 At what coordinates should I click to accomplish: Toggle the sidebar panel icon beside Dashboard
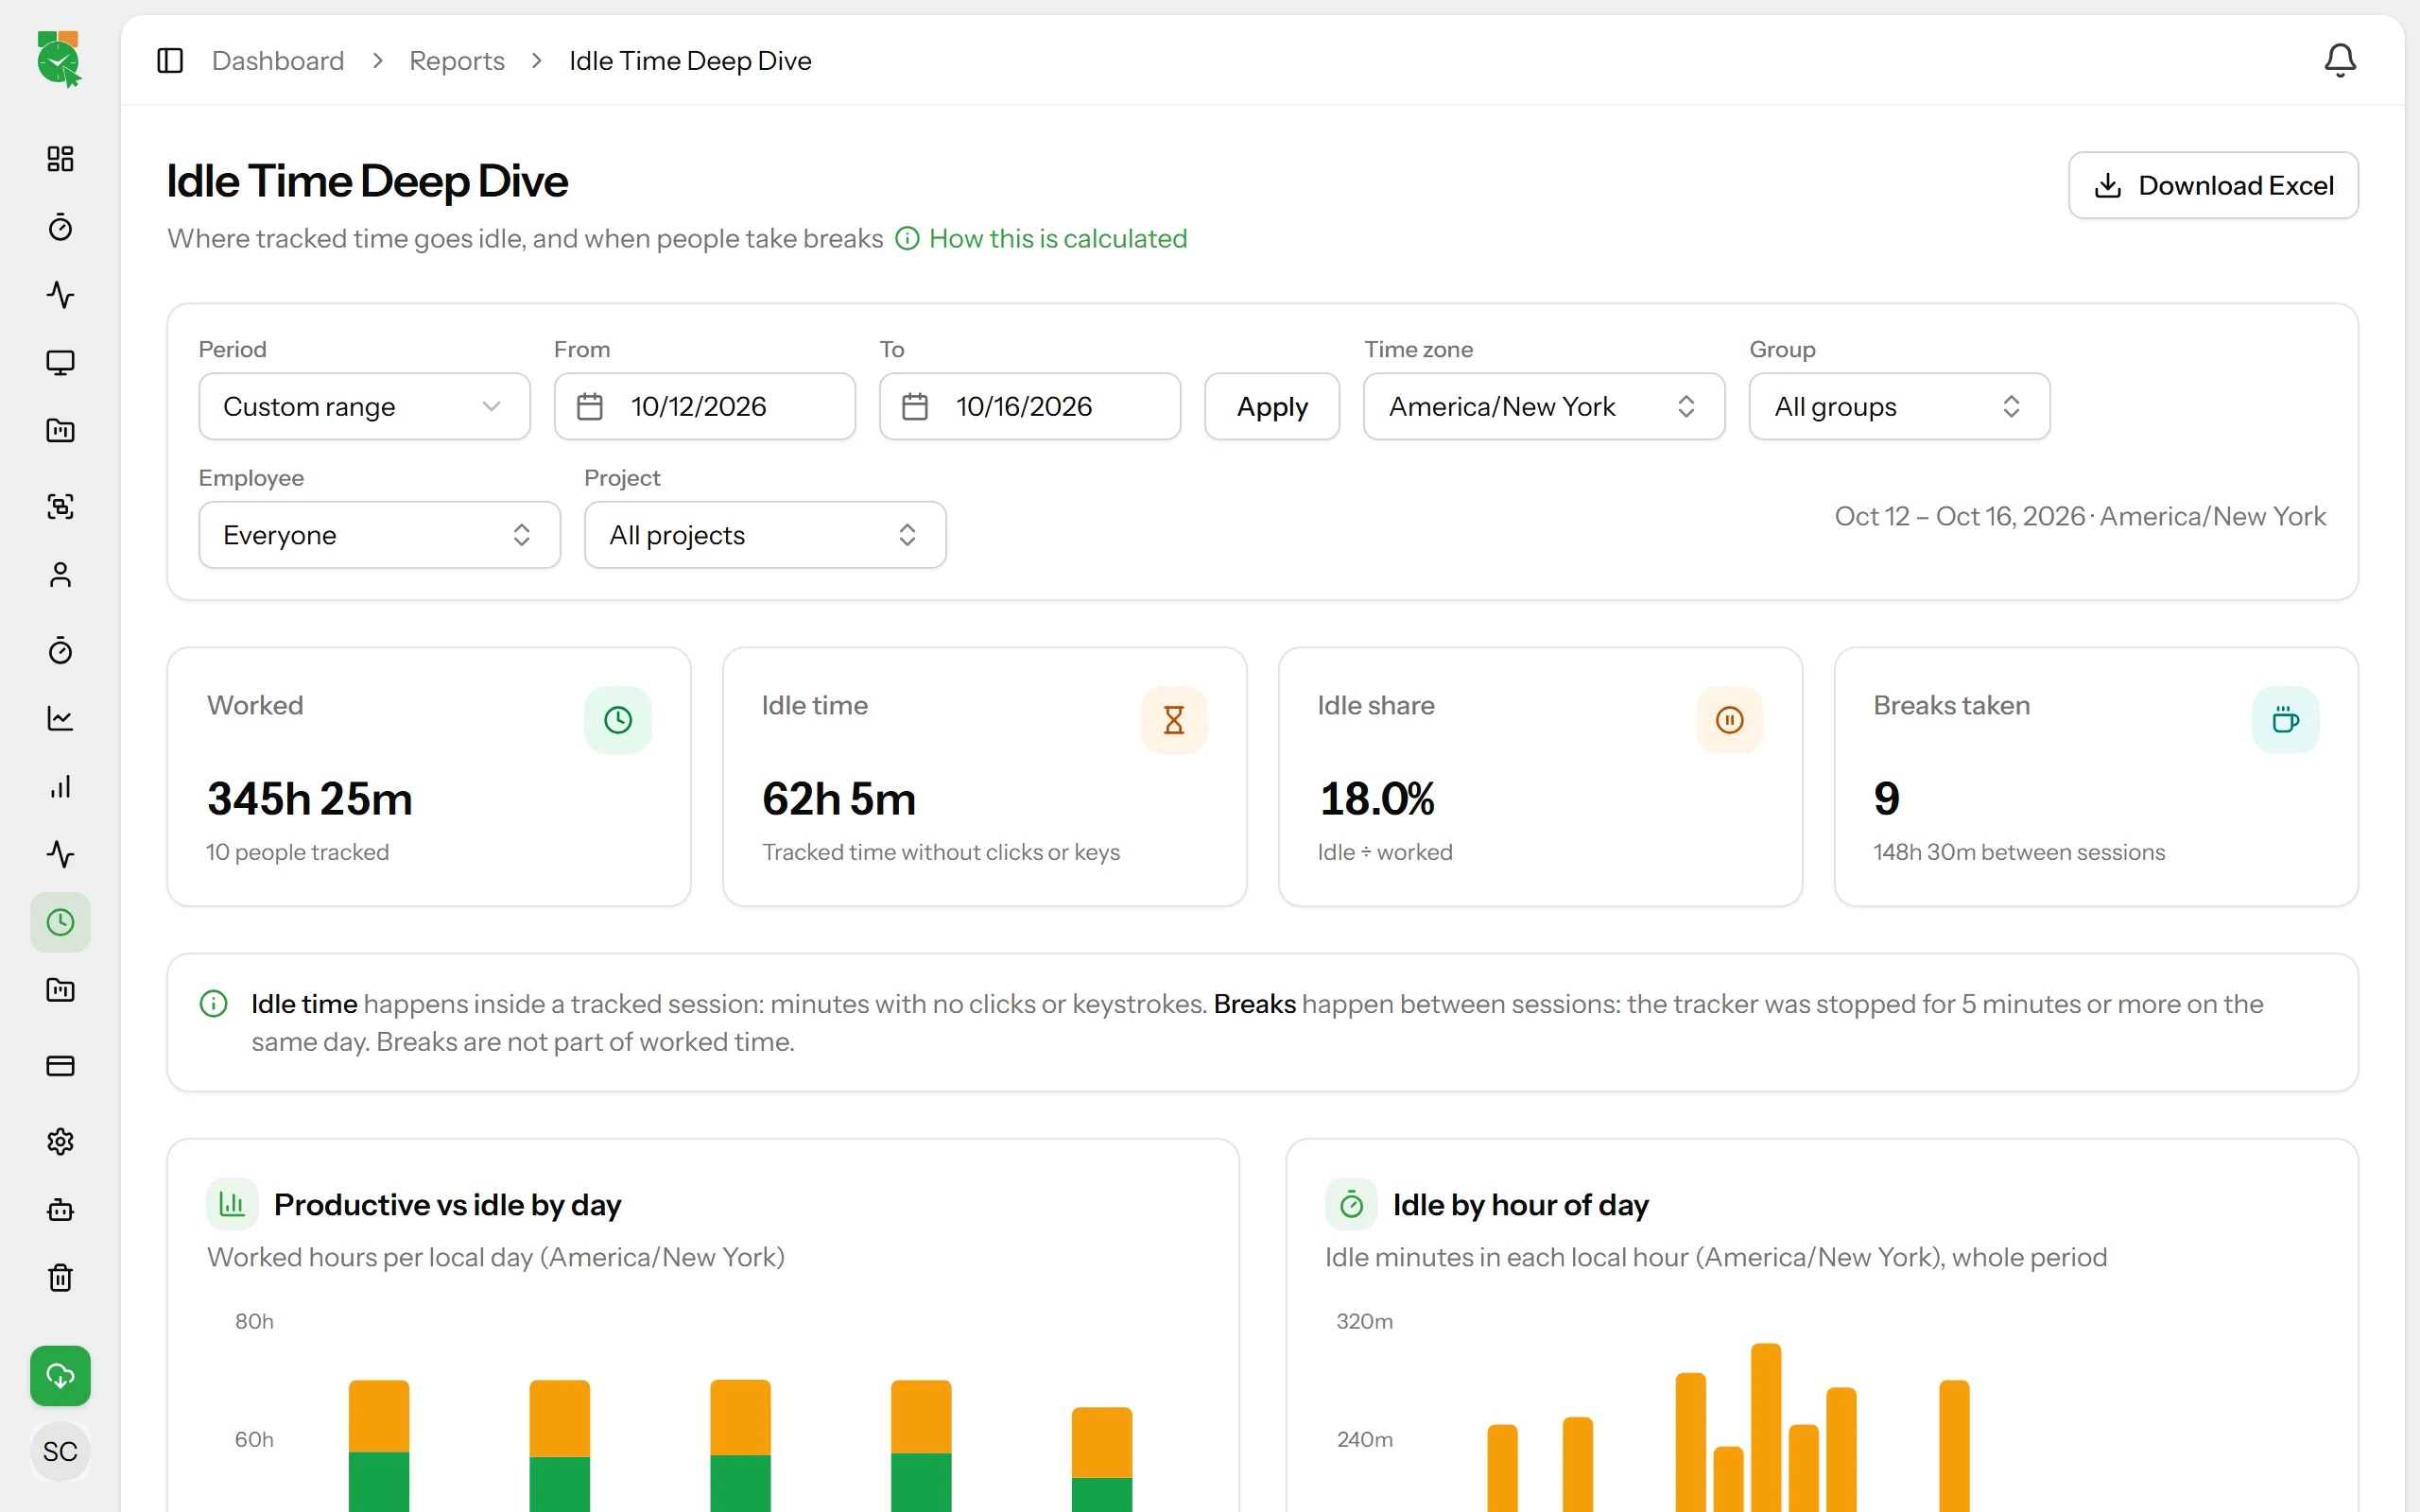click(170, 61)
